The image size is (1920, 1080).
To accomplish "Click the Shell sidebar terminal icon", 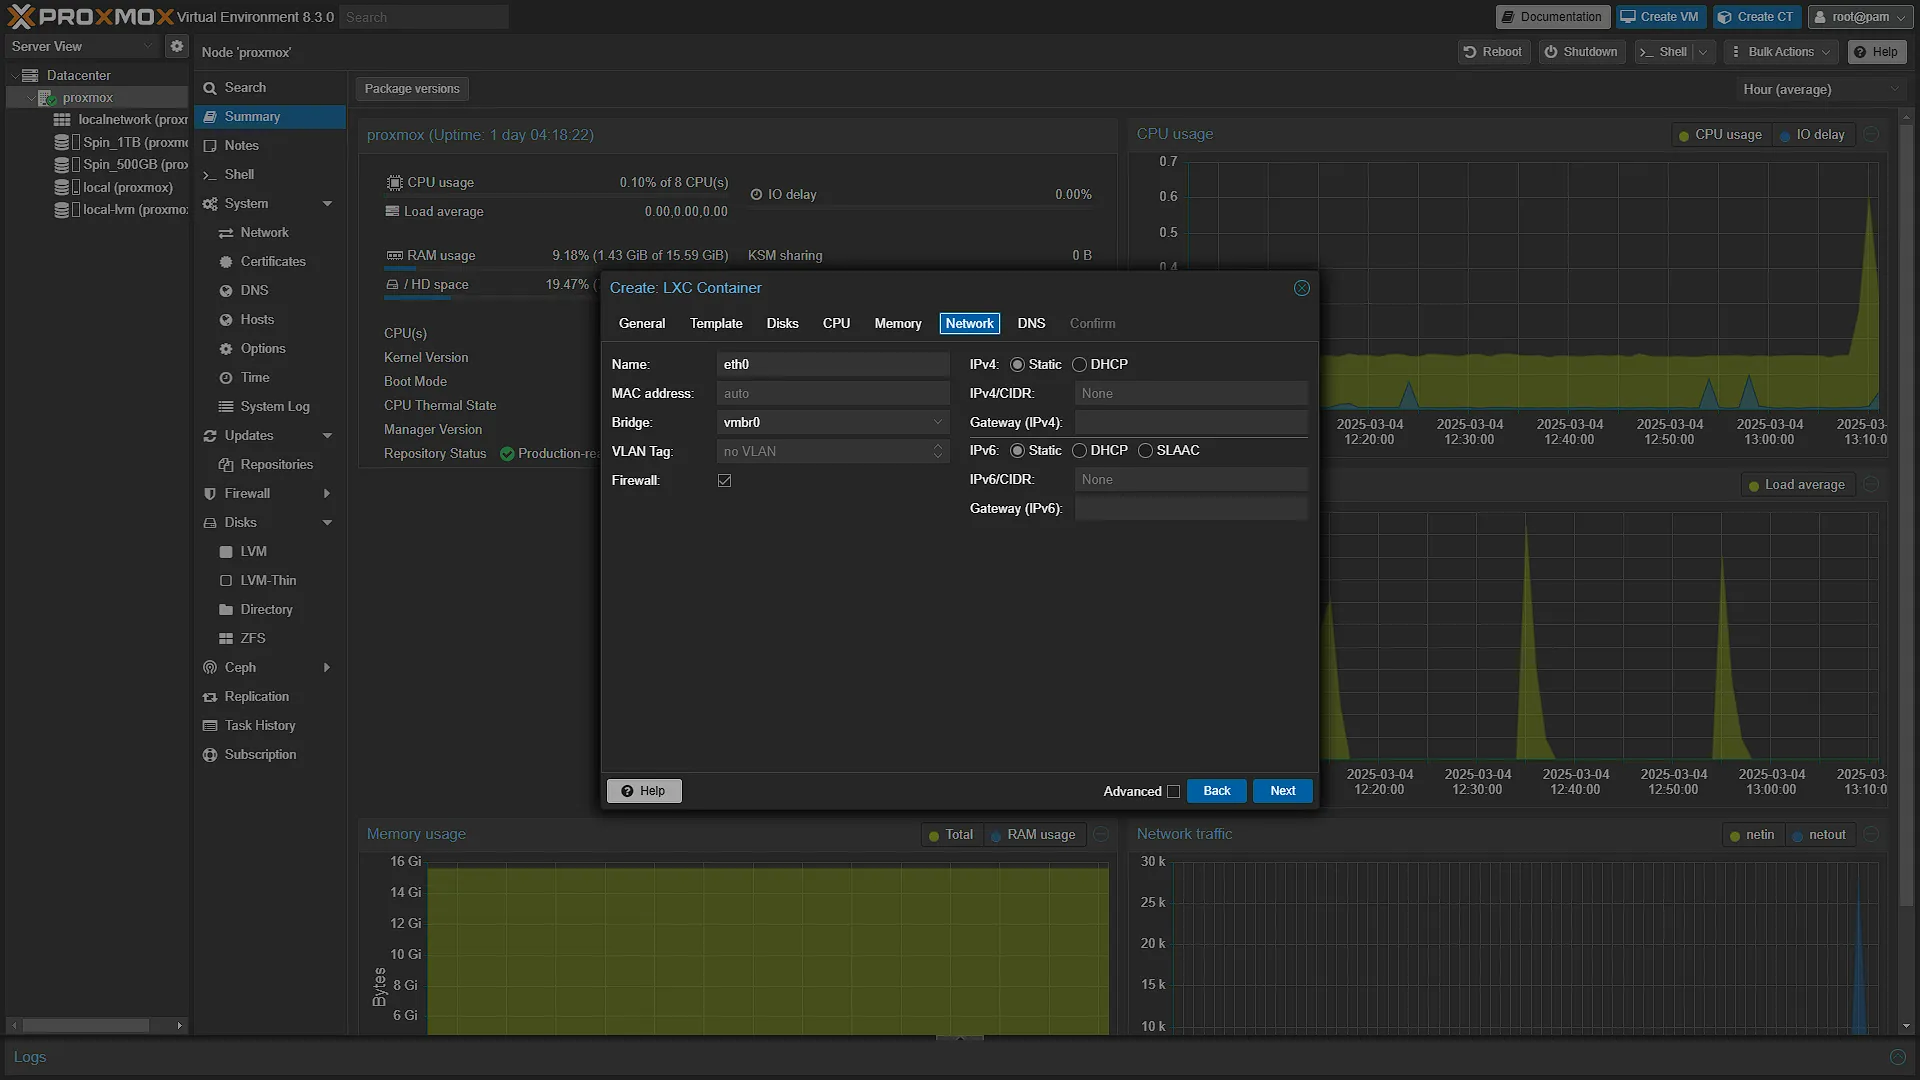I will click(210, 175).
